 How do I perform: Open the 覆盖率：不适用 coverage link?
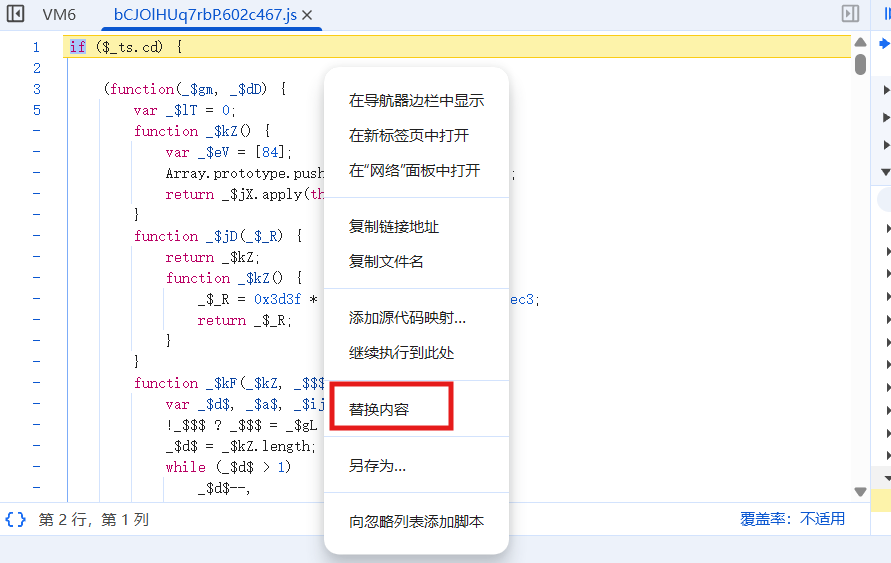coord(792,519)
